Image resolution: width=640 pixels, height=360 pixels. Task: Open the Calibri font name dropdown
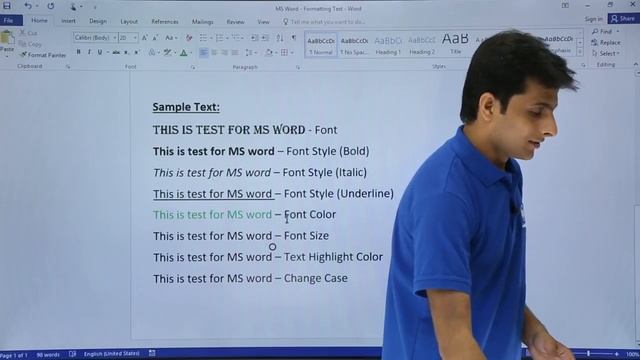coord(115,38)
